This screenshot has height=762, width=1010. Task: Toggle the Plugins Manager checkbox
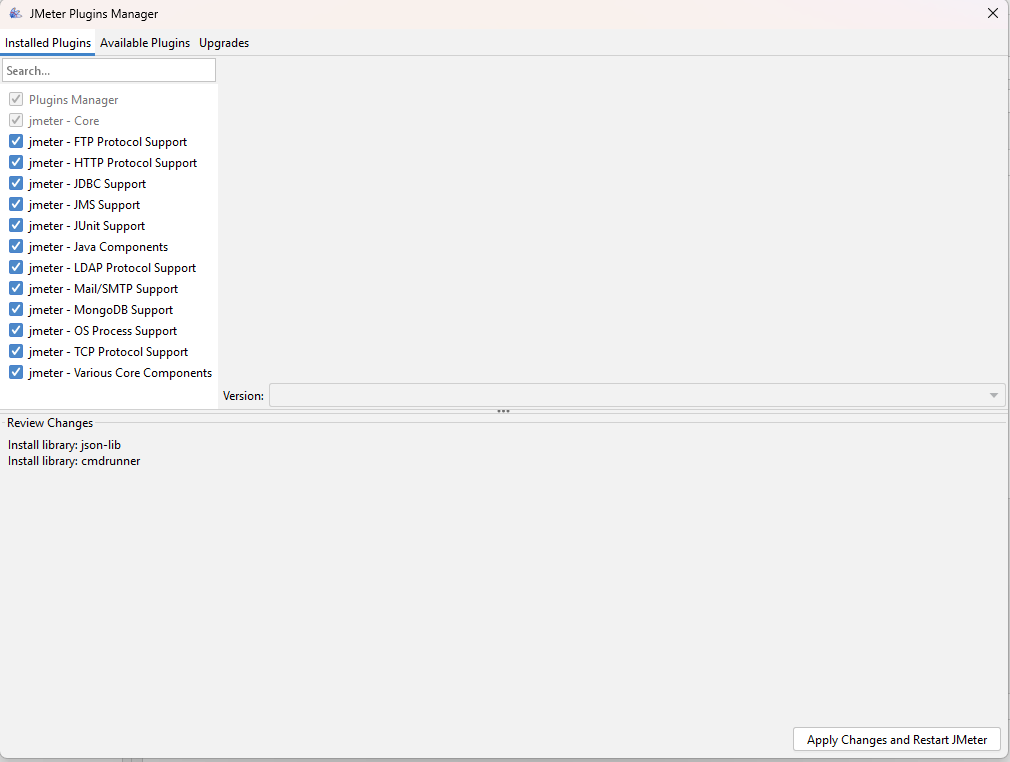(16, 99)
